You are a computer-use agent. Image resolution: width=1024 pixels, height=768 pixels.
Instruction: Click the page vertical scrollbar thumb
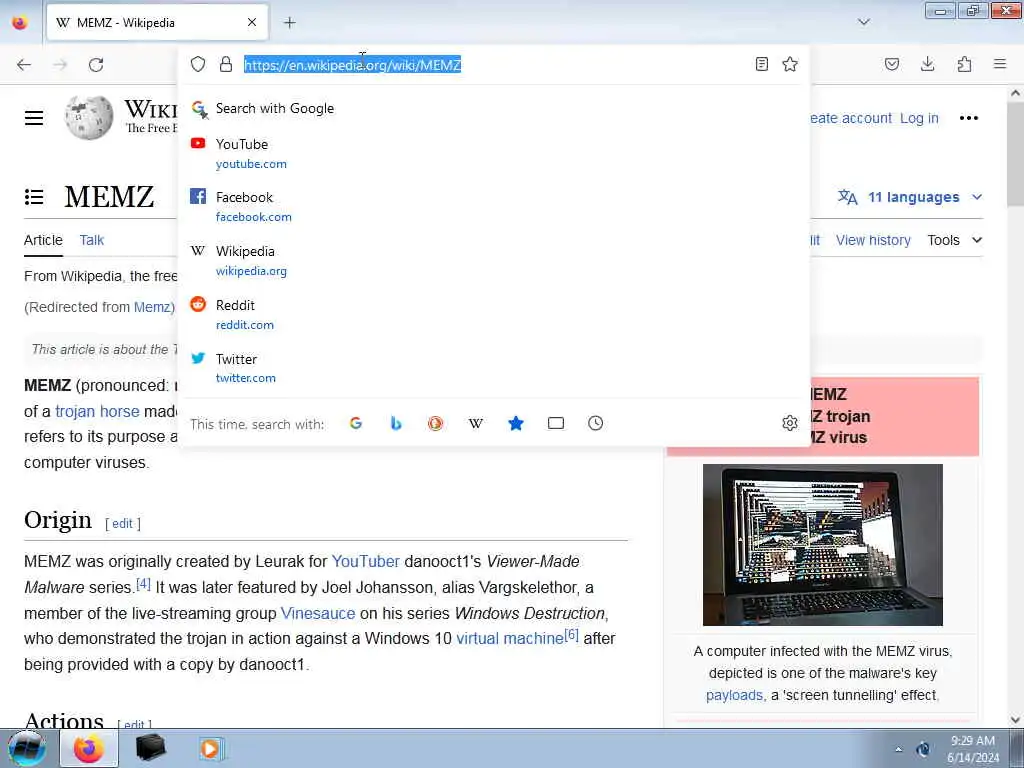coord(1015,153)
